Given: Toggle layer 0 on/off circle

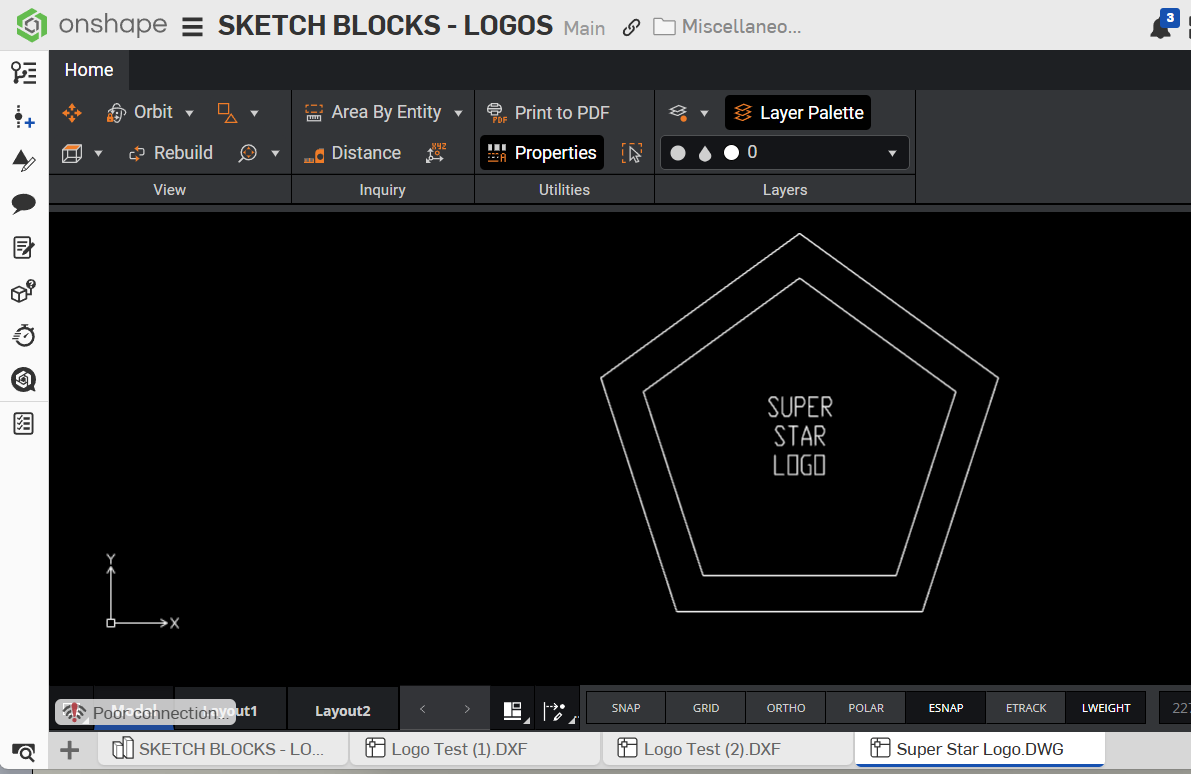Looking at the screenshot, I should click(678, 153).
